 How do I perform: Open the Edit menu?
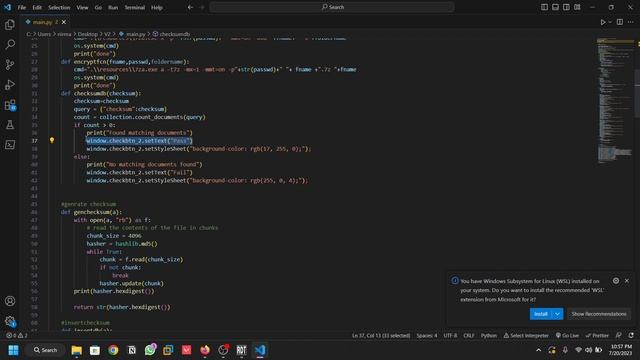[37, 7]
